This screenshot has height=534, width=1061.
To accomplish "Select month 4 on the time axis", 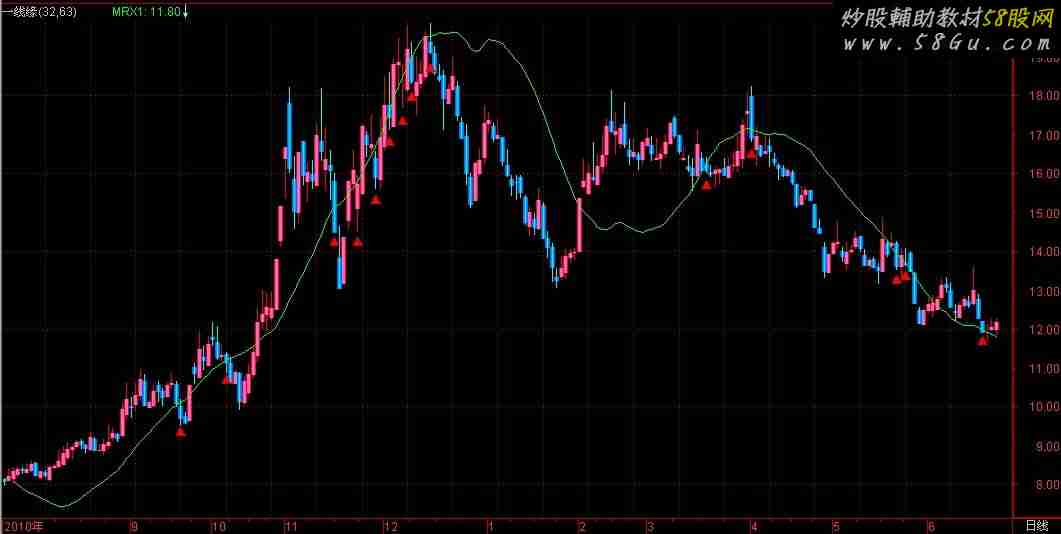I will pos(754,527).
